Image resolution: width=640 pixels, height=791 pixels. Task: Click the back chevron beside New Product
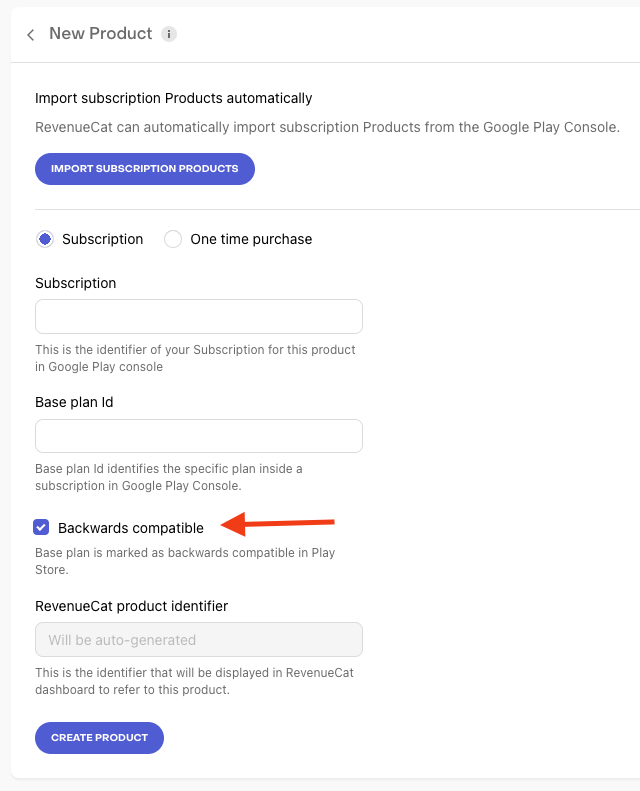click(x=31, y=35)
